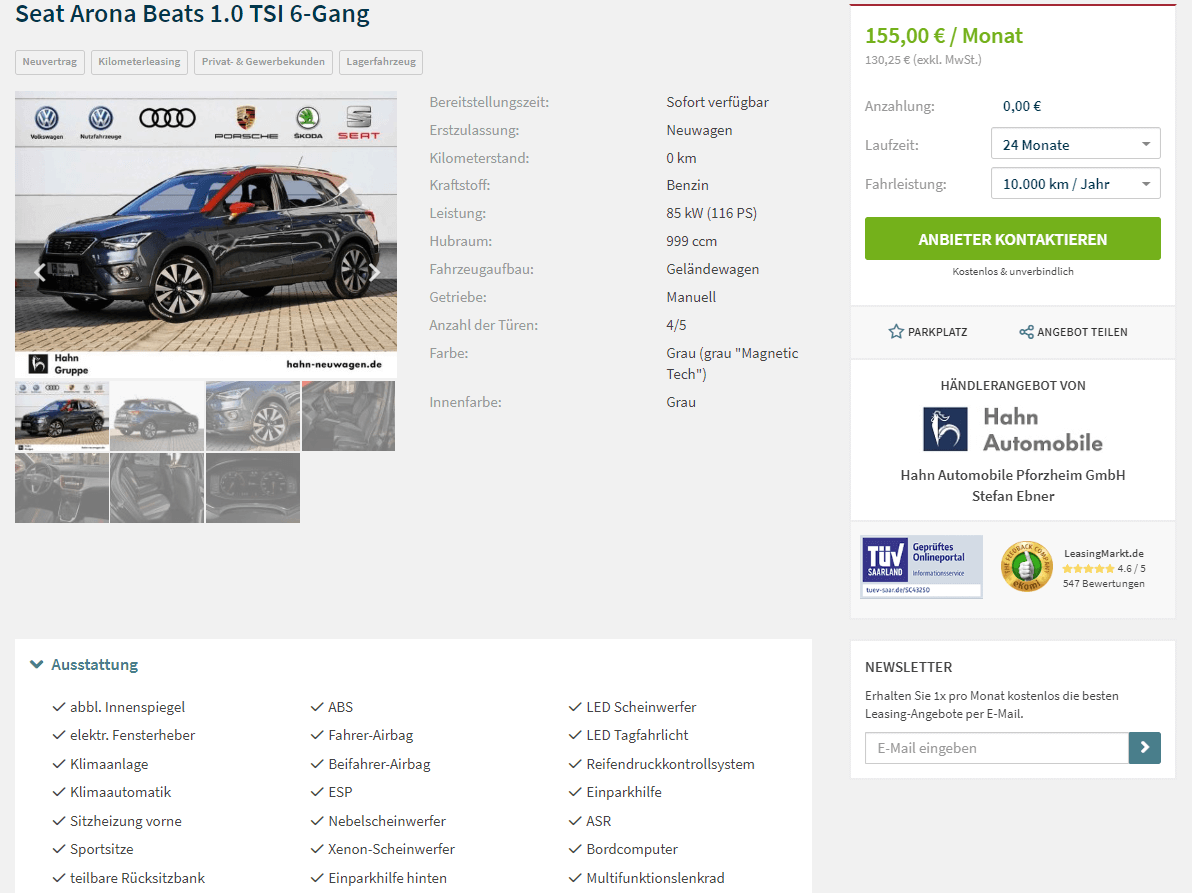Click into the E-Mail eingeben field
Screen dimensions: 1192x893
coord(997,748)
